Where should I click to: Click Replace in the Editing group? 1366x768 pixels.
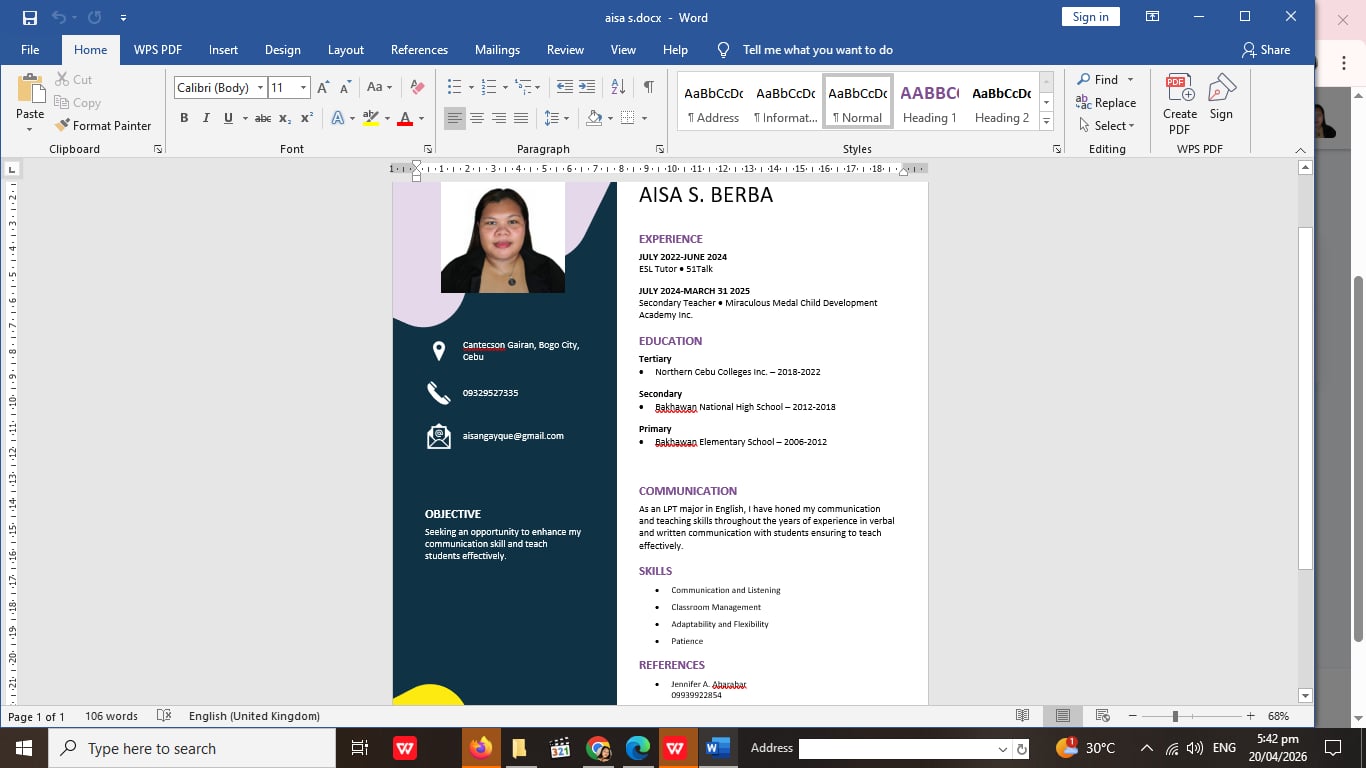pos(1106,103)
